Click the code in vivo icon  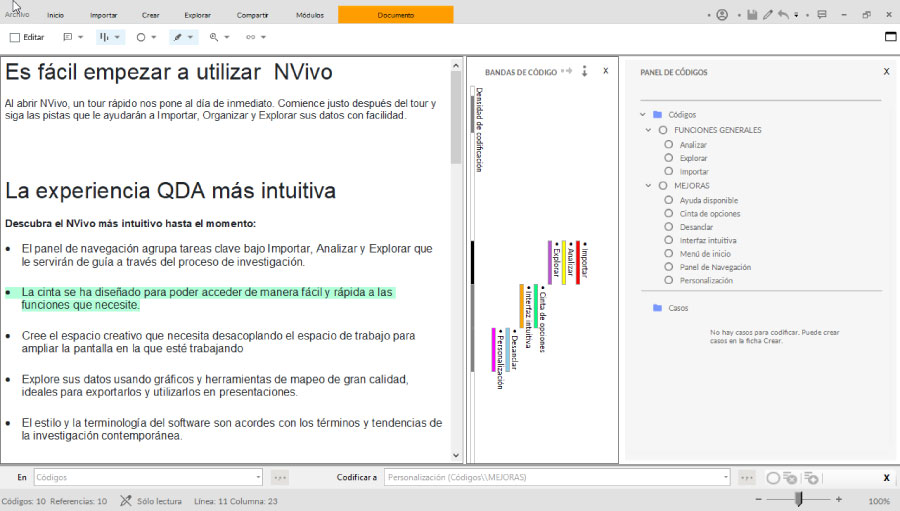[x=812, y=478]
